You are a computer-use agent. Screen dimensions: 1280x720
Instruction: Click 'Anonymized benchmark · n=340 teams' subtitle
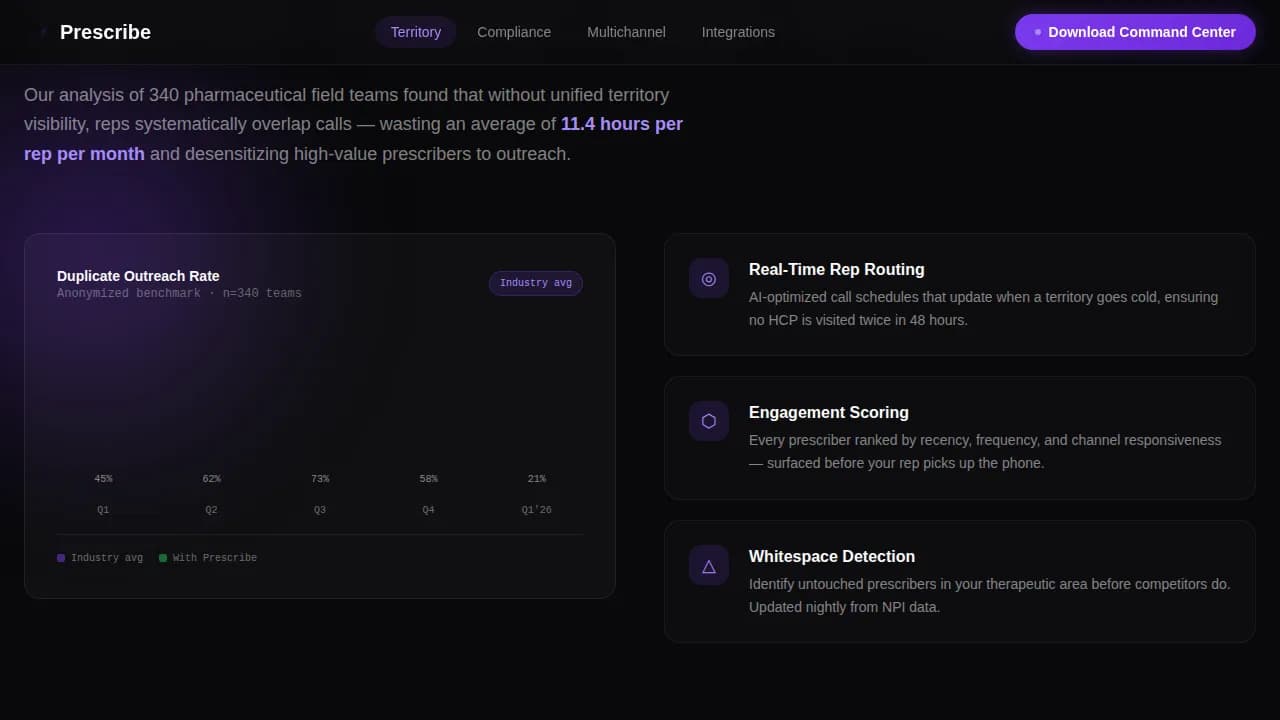tap(179, 294)
